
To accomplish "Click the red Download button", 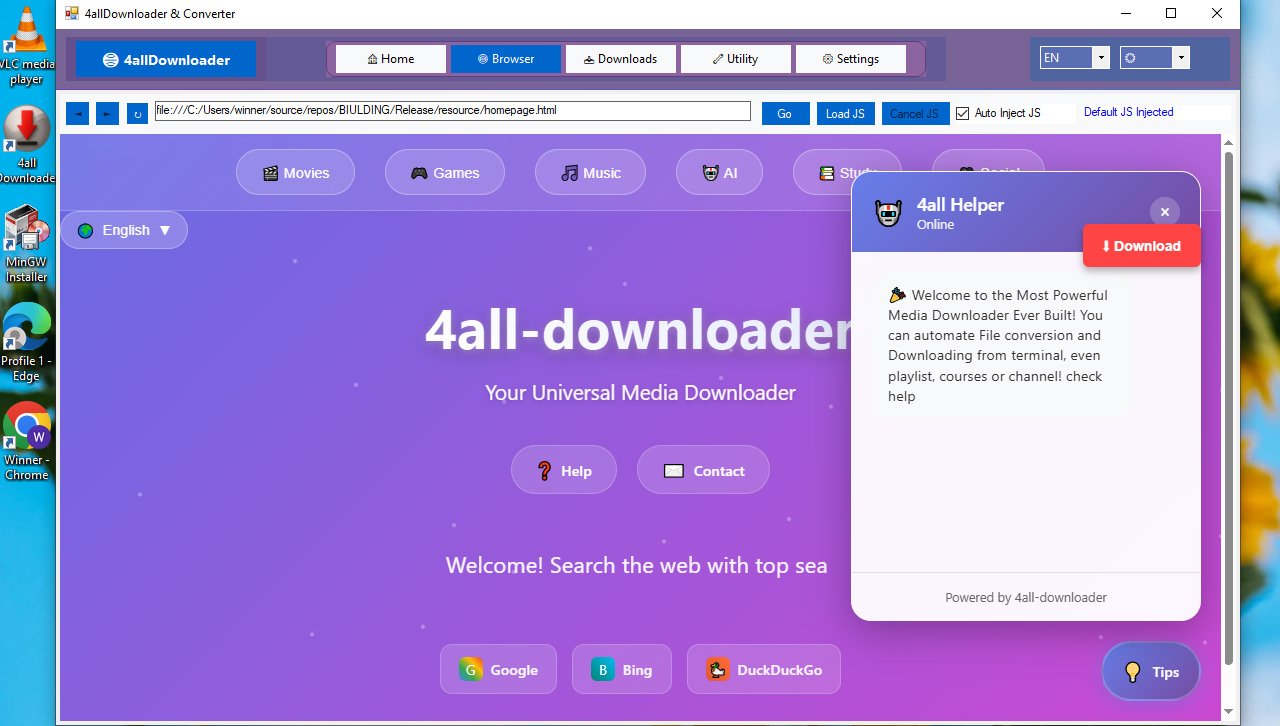I will [x=1141, y=246].
